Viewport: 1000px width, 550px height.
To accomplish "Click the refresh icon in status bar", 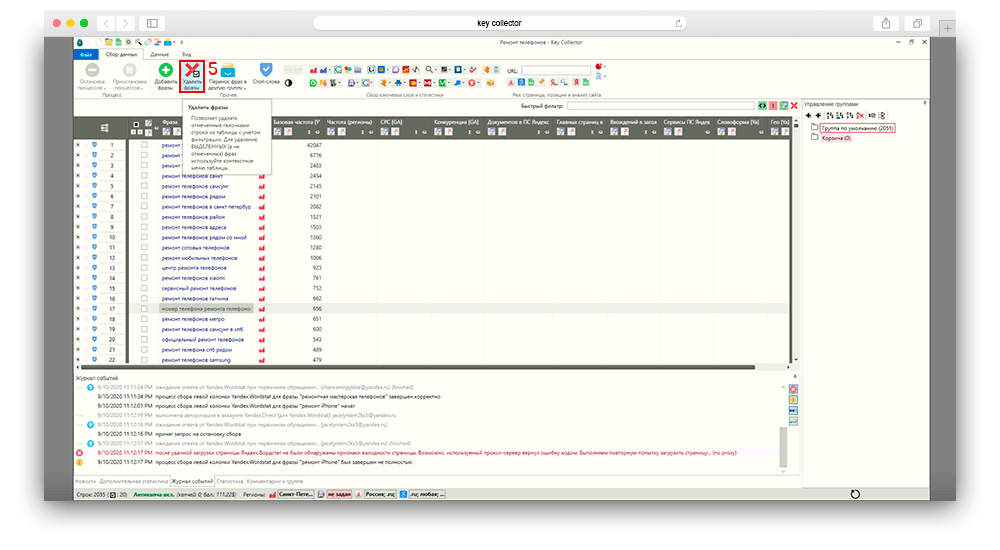I will [855, 494].
